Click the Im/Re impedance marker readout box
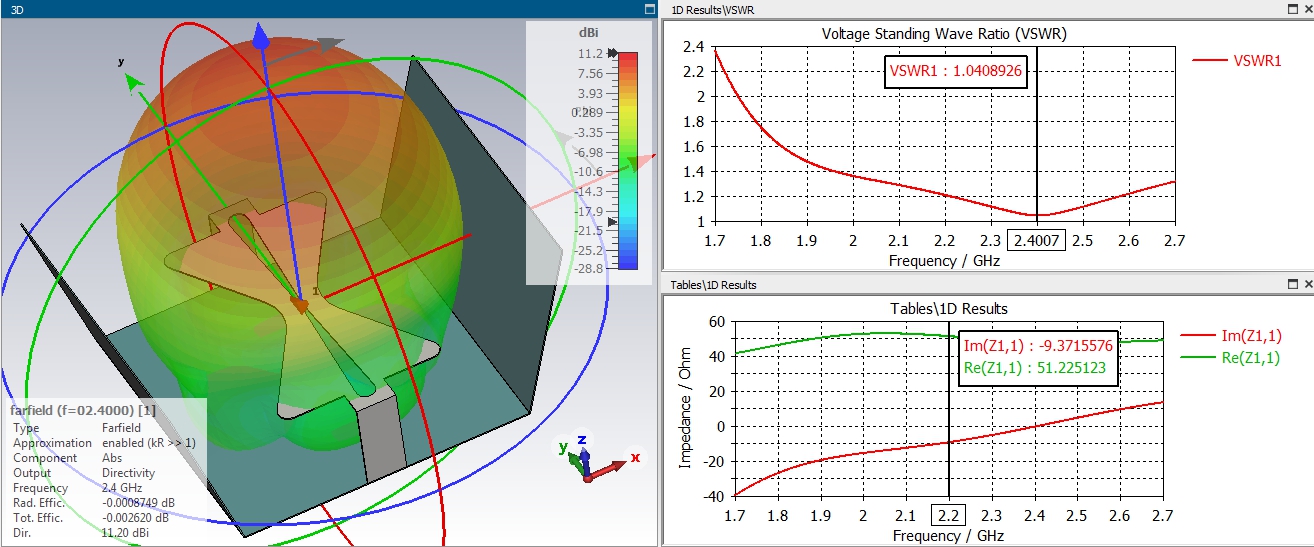 tap(1037, 357)
